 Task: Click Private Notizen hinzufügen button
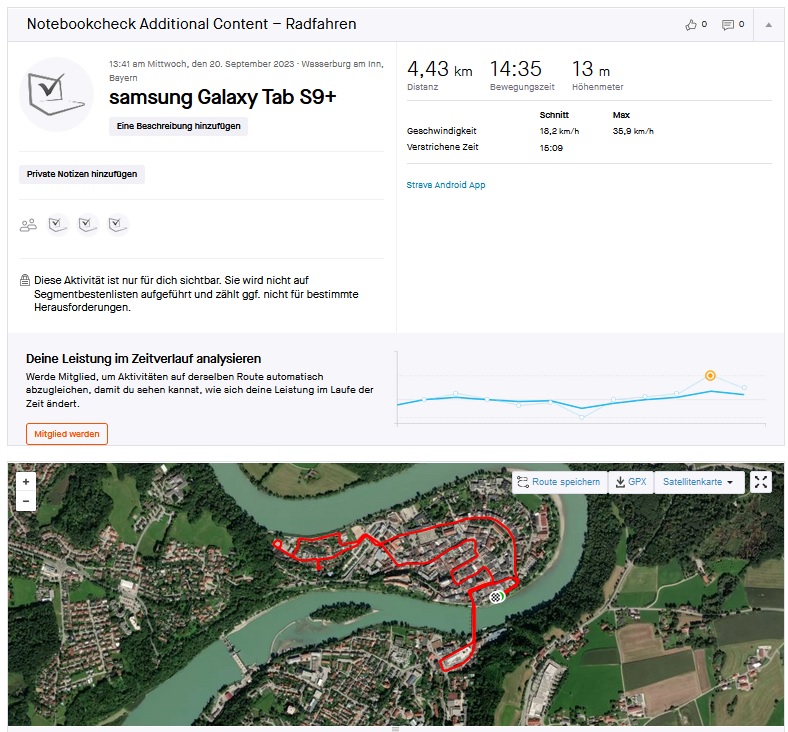click(82, 174)
